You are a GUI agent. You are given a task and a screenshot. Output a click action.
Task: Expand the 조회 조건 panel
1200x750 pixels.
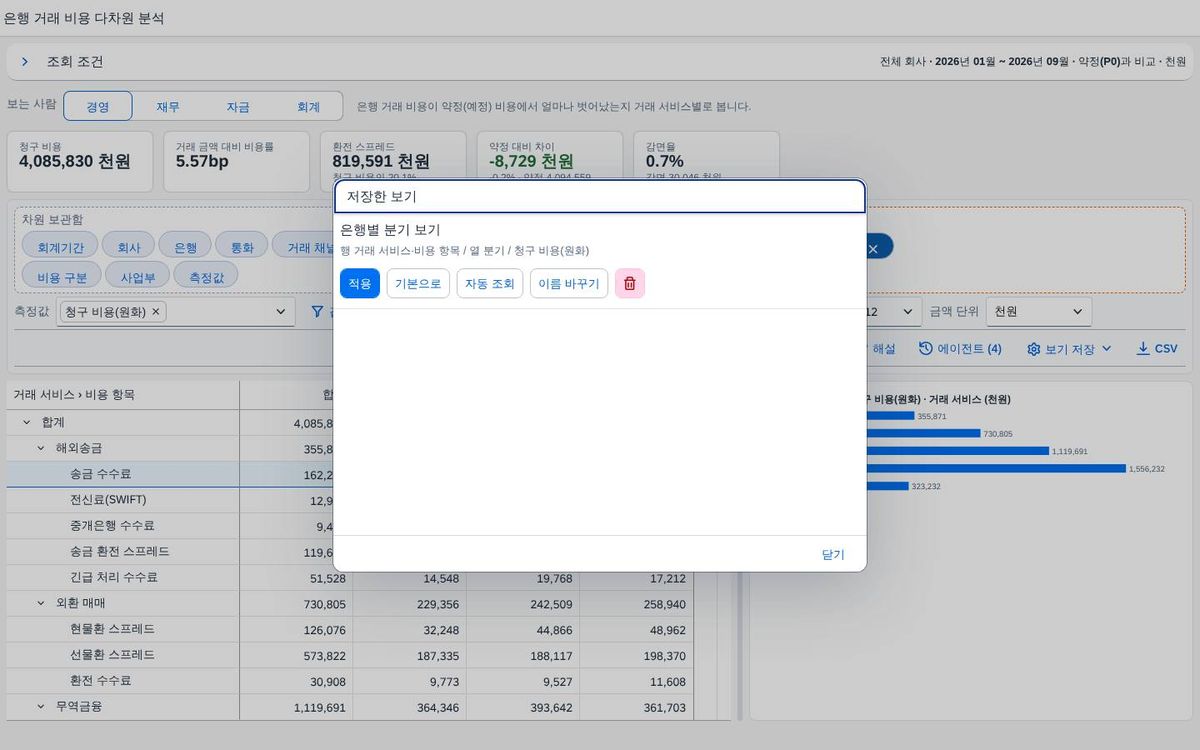click(x=25, y=62)
